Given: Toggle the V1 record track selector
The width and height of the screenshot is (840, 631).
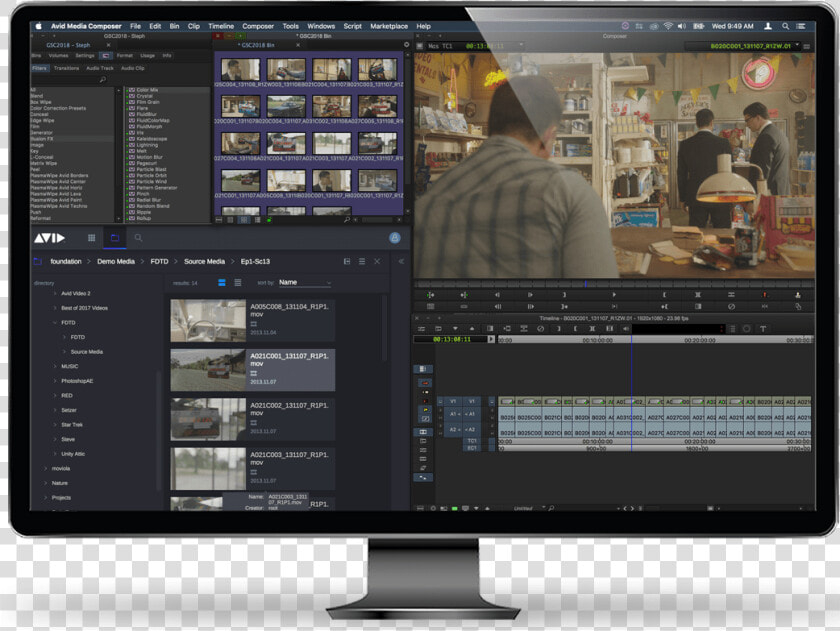Looking at the screenshot, I should point(471,401).
